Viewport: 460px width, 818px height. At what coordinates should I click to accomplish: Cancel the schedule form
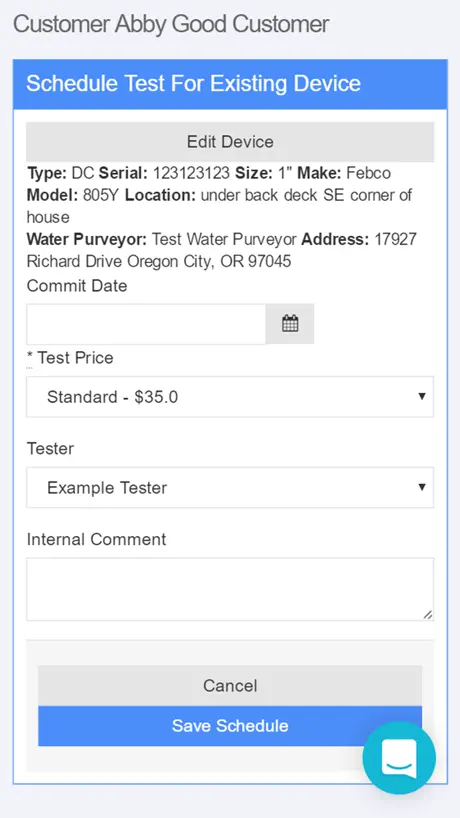tap(230, 685)
